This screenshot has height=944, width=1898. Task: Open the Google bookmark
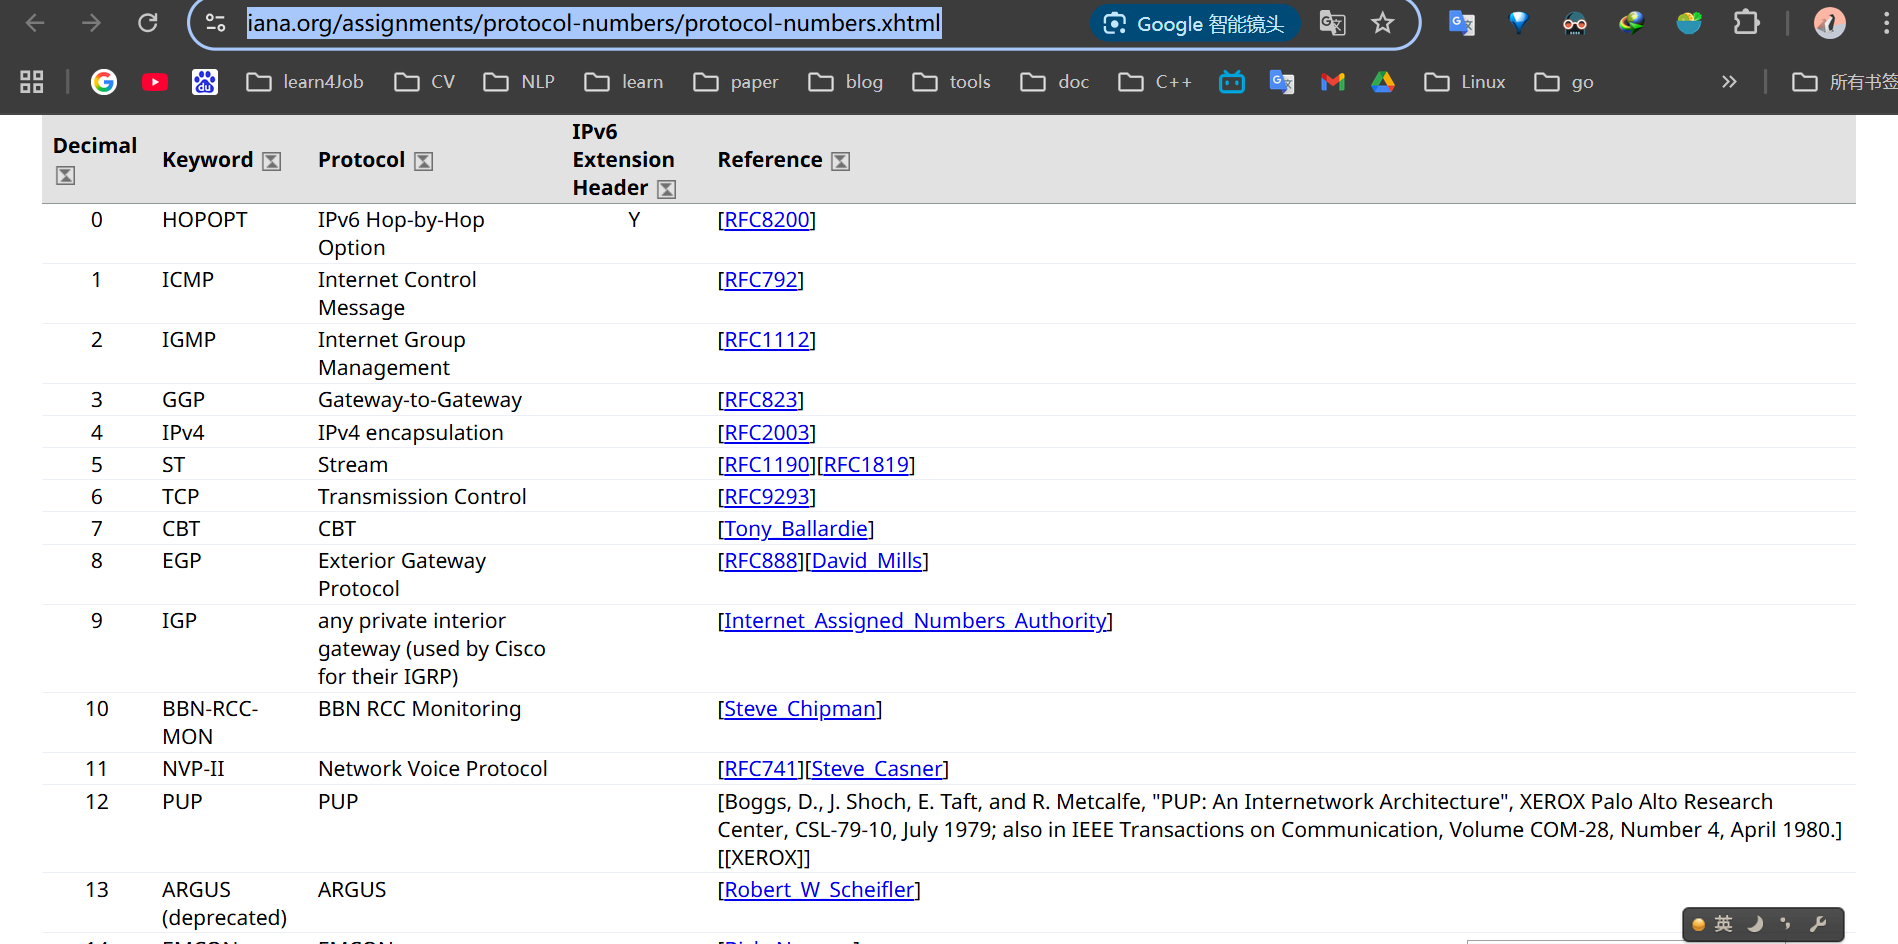pyautogui.click(x=104, y=82)
